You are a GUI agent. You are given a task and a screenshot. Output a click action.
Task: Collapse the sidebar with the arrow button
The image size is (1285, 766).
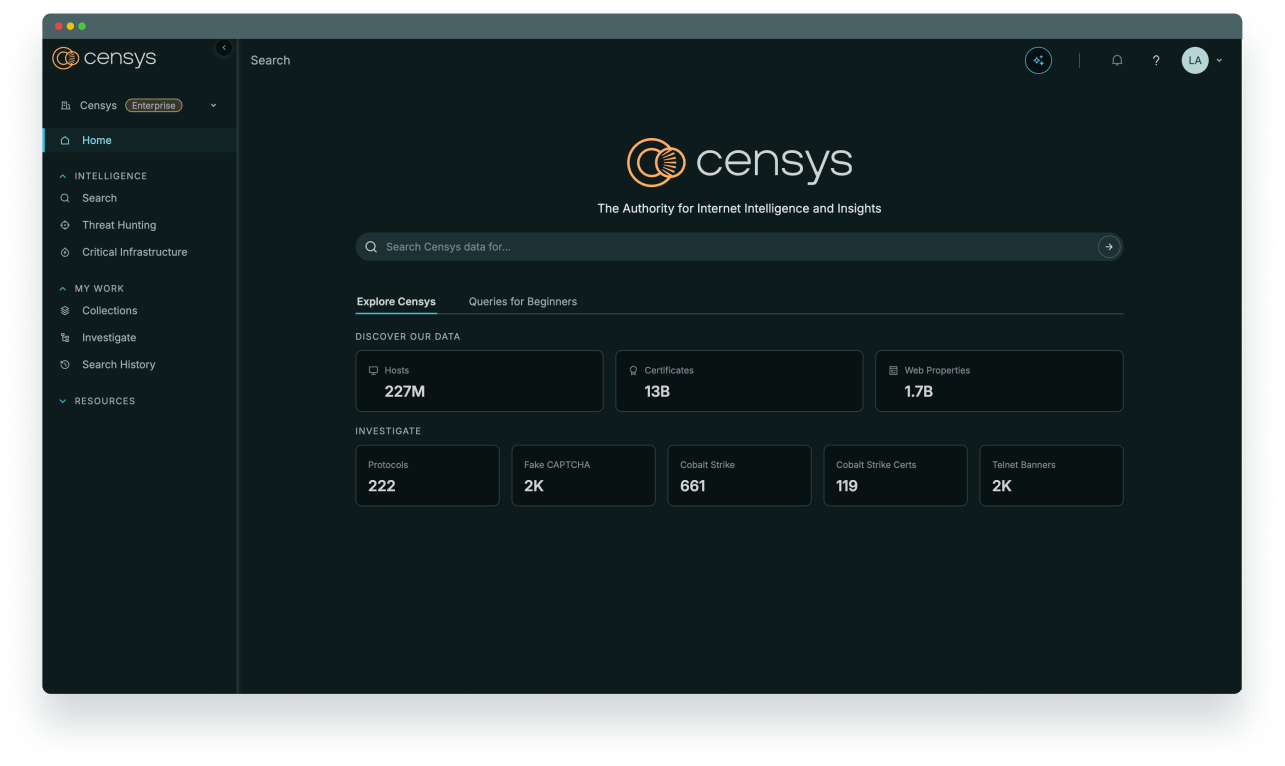224,48
